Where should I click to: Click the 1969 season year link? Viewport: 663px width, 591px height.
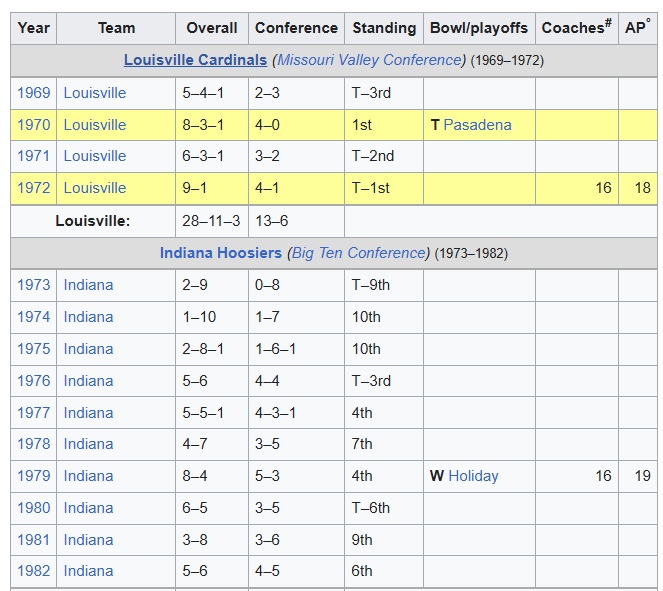pos(33,93)
